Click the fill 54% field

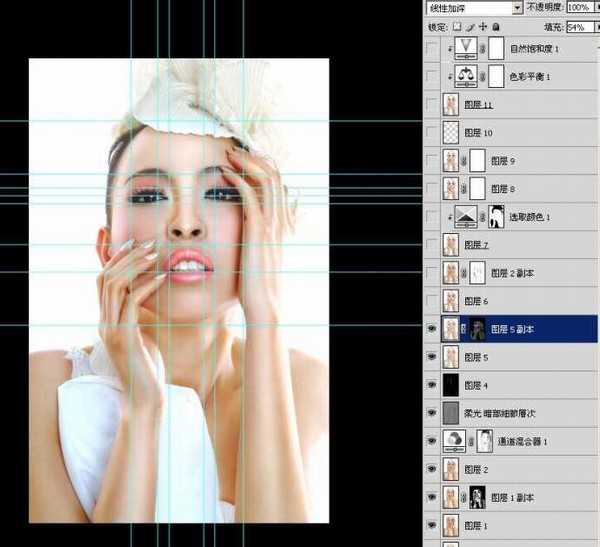(x=577, y=27)
